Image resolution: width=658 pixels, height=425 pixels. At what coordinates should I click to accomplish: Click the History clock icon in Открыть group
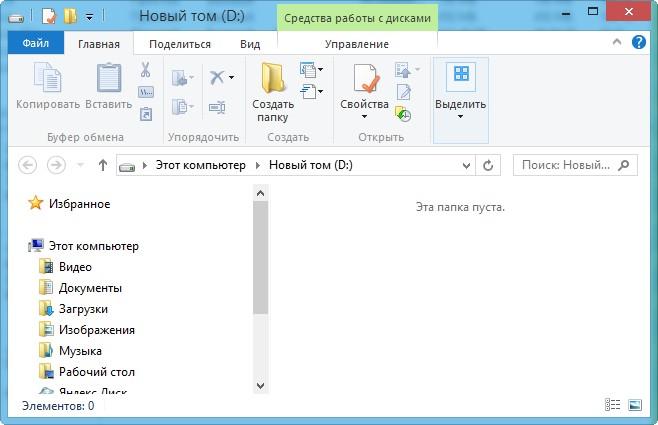[403, 115]
